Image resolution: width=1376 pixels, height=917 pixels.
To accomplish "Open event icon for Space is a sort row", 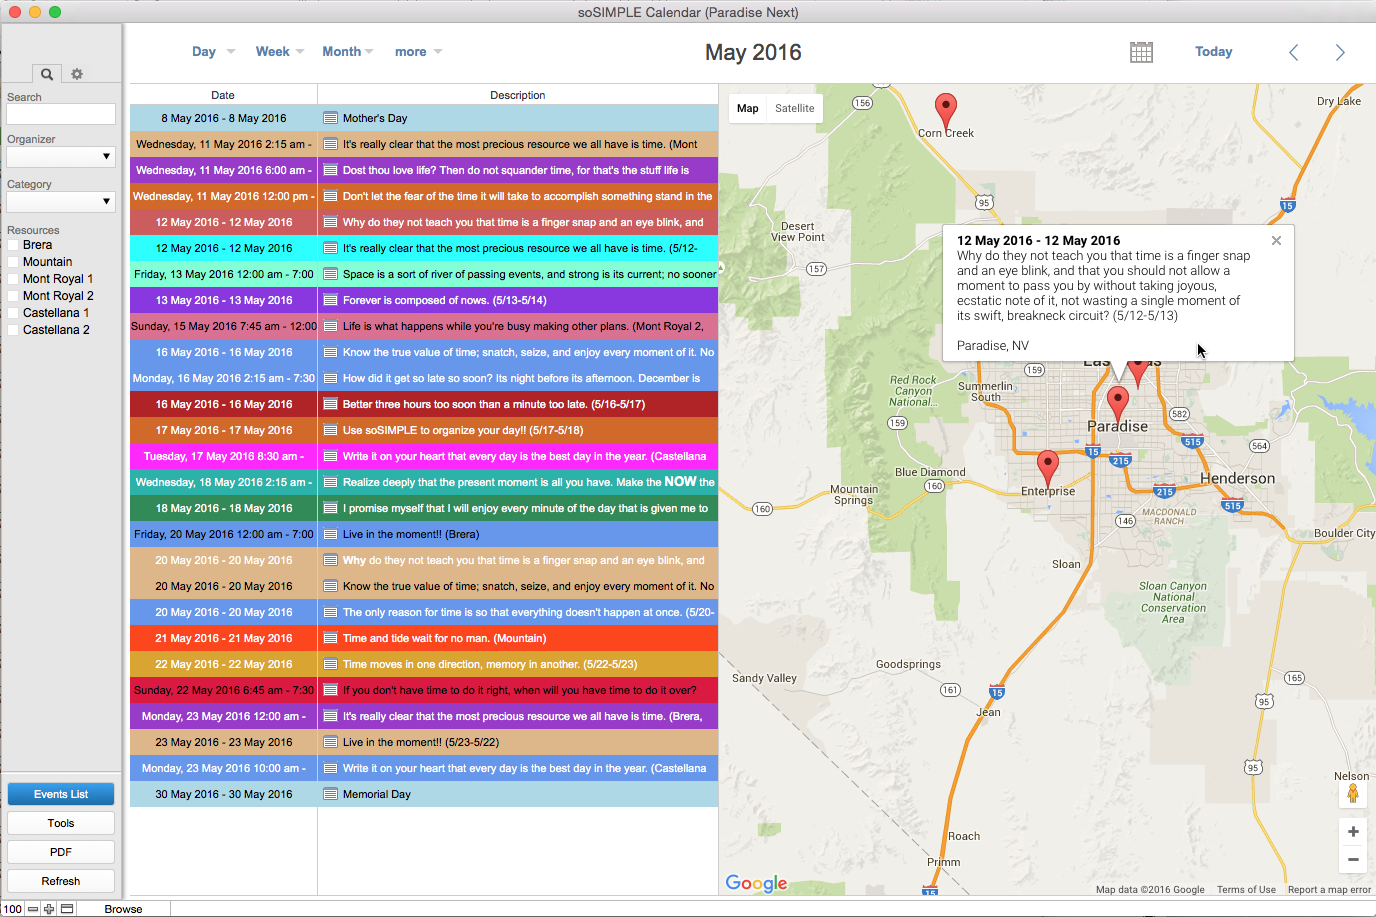I will pyautogui.click(x=330, y=274).
